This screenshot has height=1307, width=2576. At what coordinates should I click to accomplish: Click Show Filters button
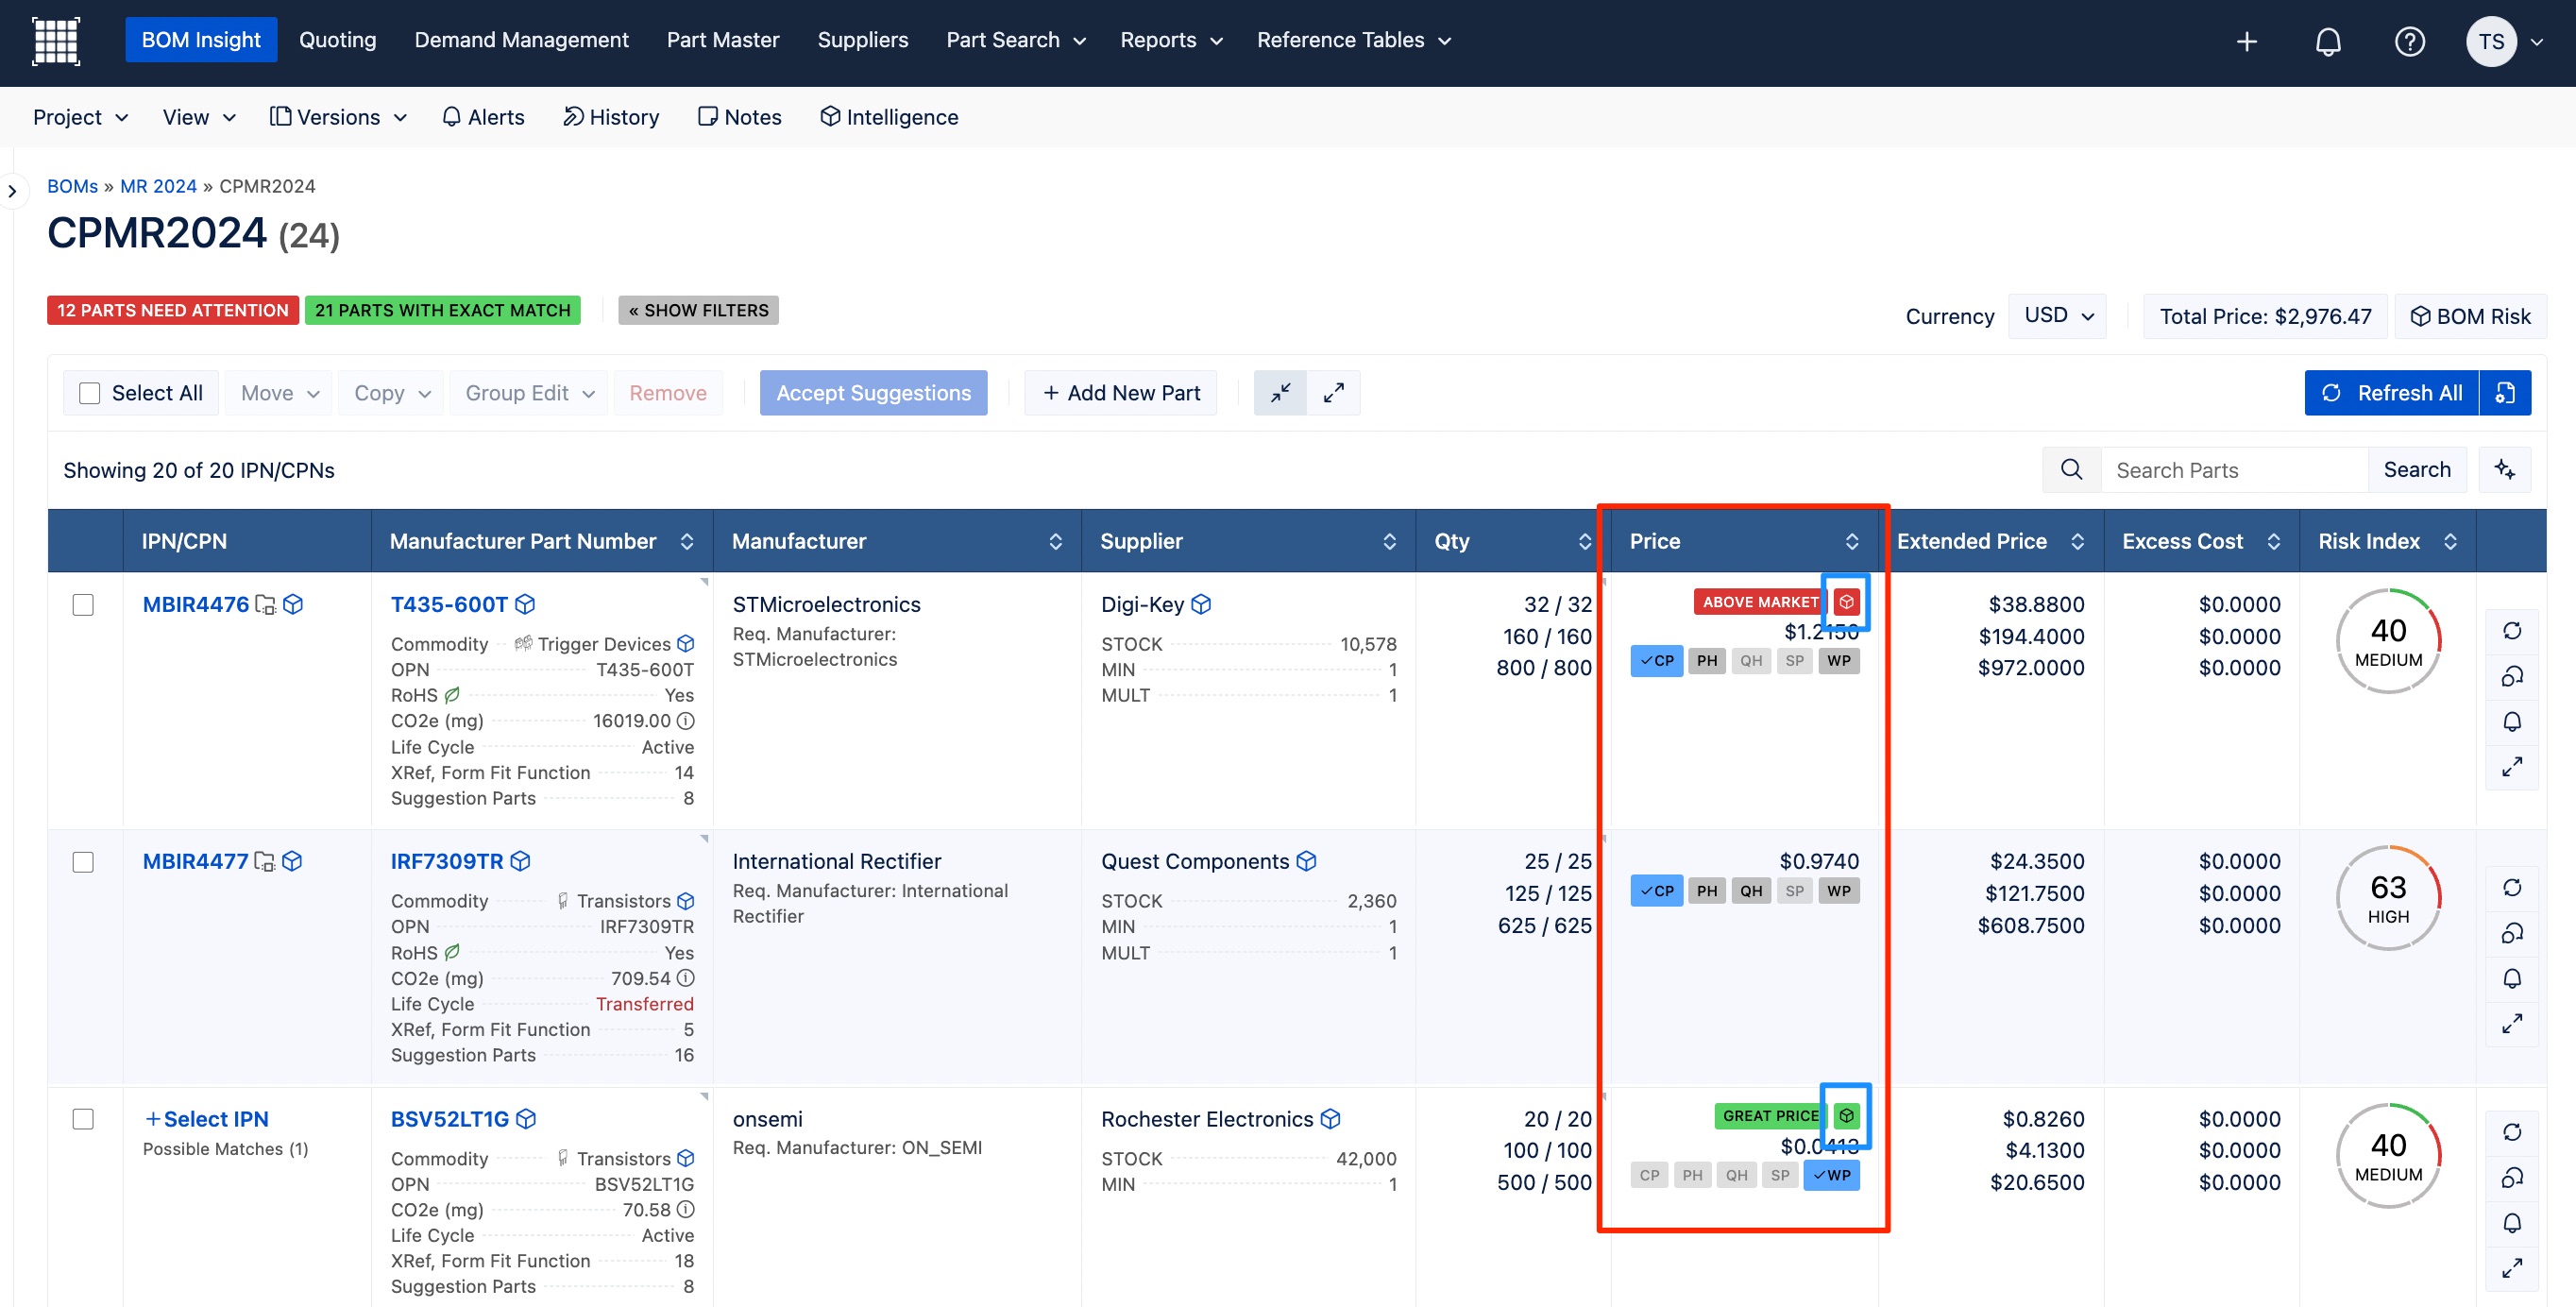pyautogui.click(x=699, y=310)
